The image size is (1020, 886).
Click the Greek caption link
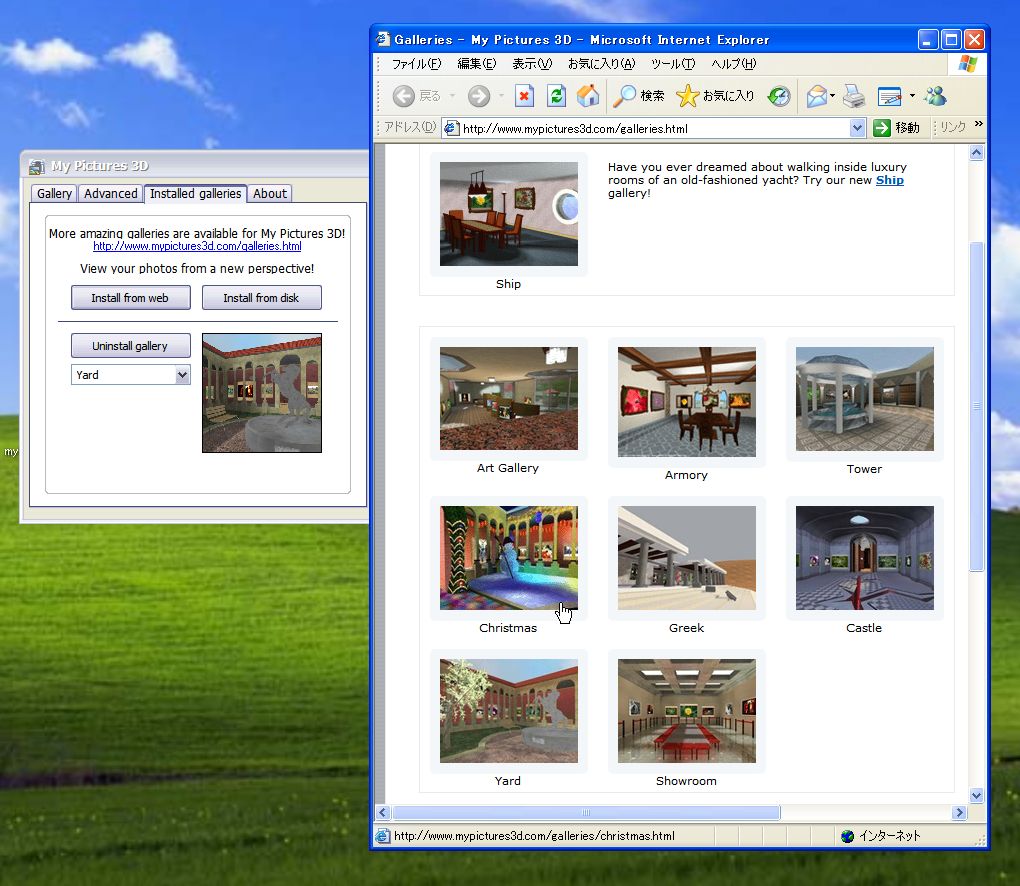(x=686, y=628)
